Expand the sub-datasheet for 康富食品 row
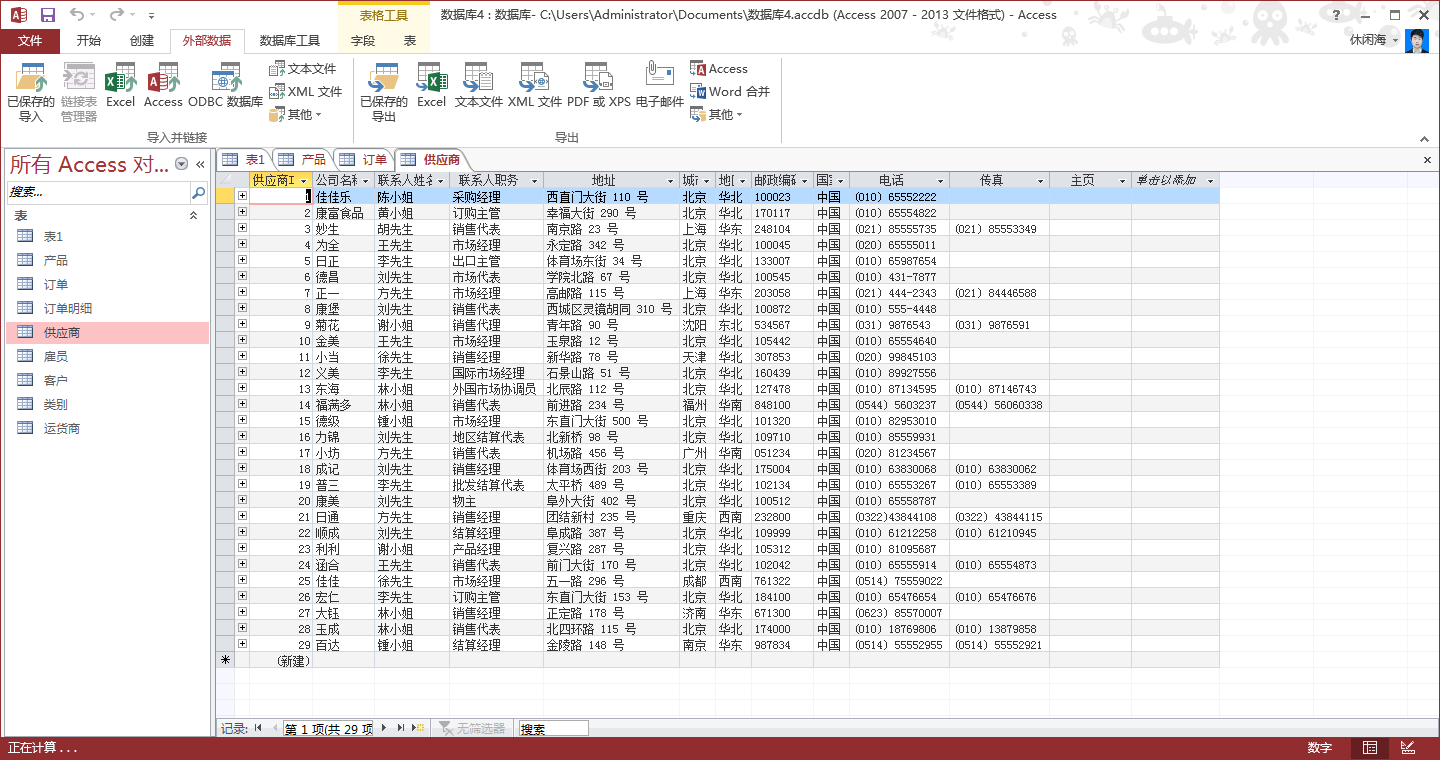Viewport: 1440px width, 760px height. [x=242, y=213]
